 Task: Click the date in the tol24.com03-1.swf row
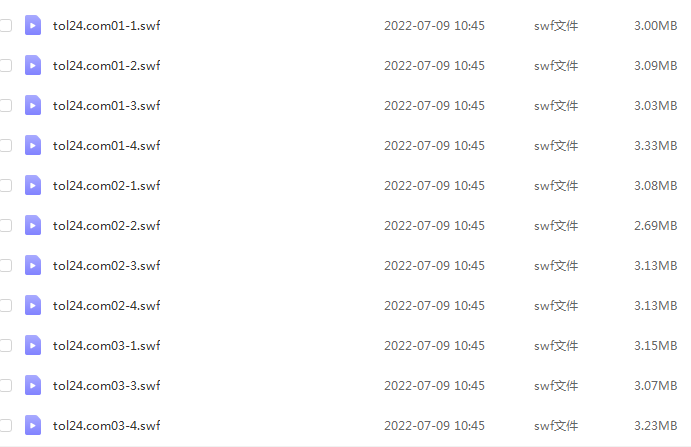click(434, 346)
